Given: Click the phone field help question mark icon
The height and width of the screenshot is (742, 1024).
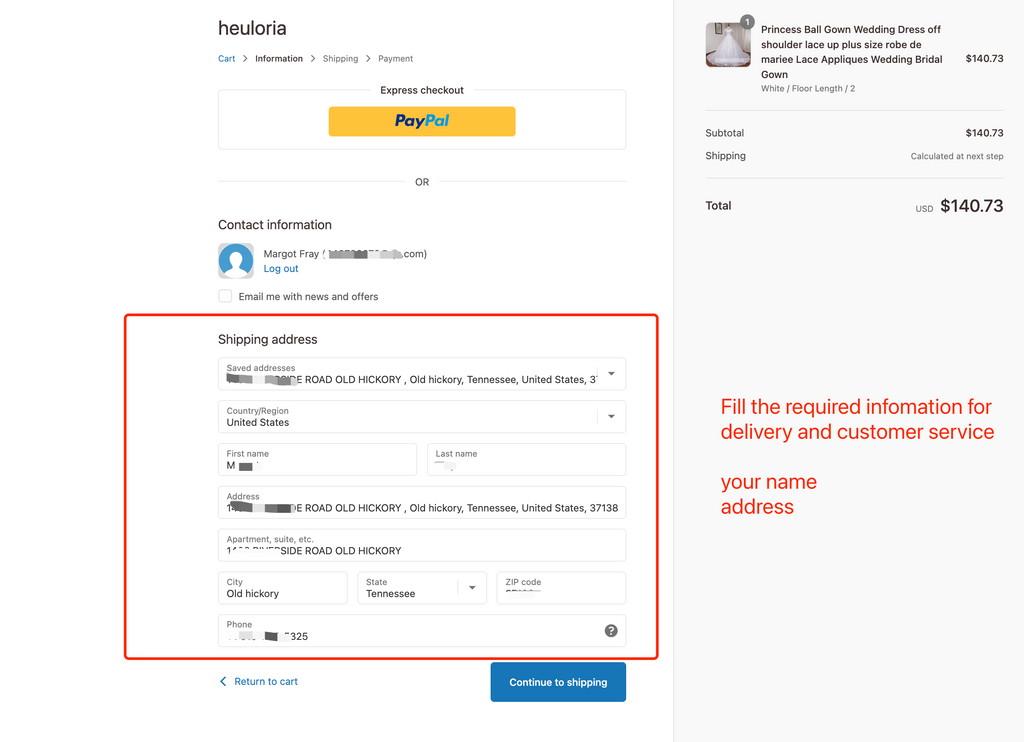Looking at the screenshot, I should (x=611, y=631).
